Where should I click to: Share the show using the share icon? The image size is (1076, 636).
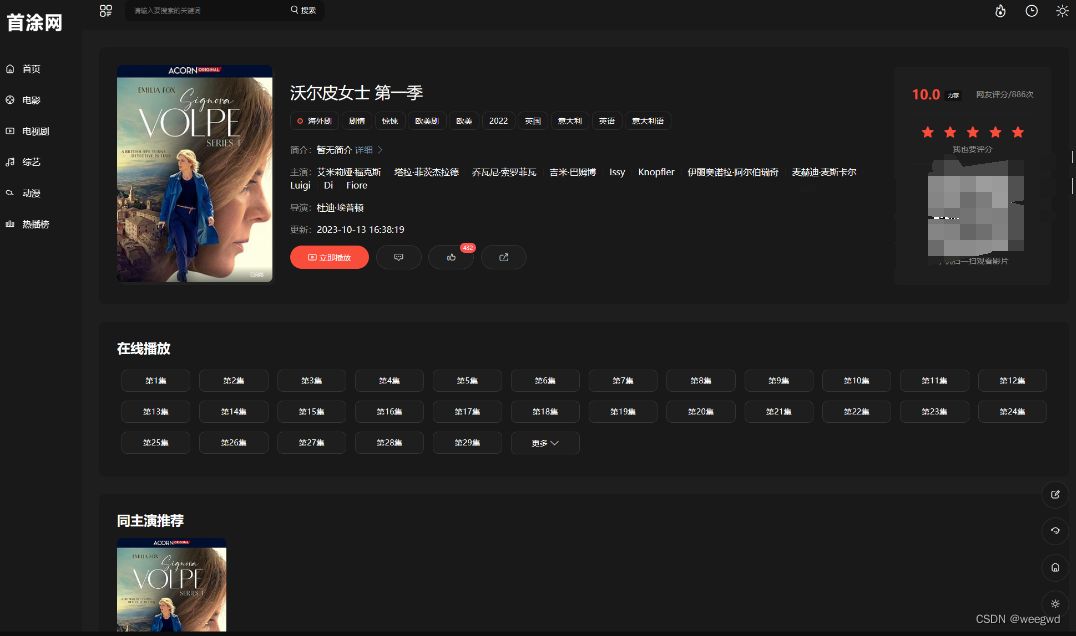503,257
